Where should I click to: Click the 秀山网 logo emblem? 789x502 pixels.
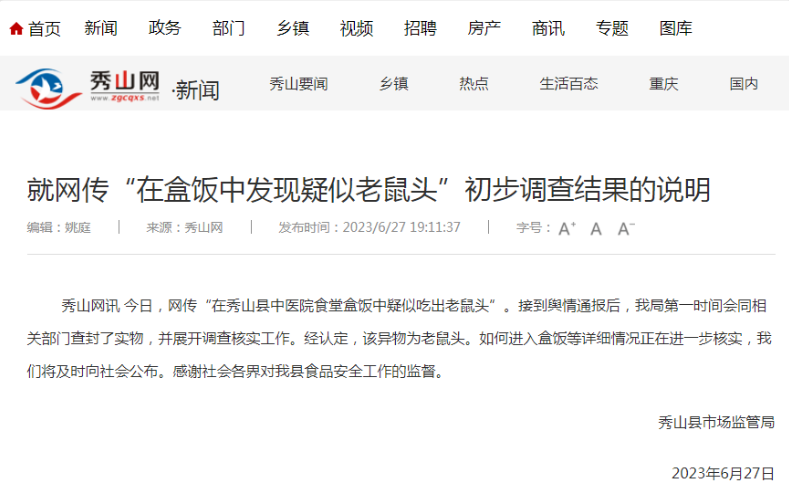point(48,89)
